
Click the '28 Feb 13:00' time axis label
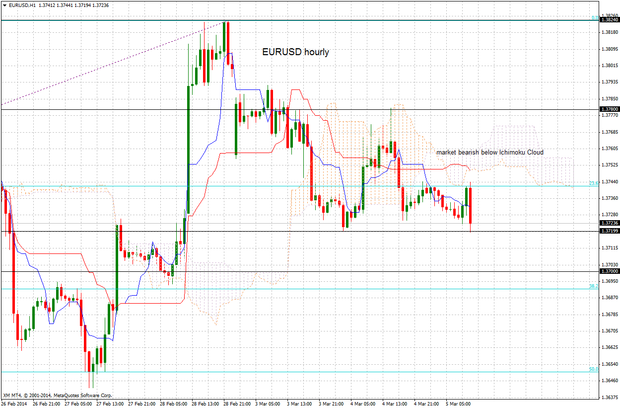click(x=205, y=404)
